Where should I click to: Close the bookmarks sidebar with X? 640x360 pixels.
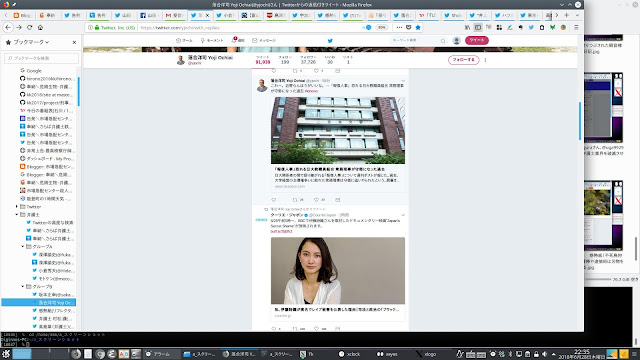(74, 42)
